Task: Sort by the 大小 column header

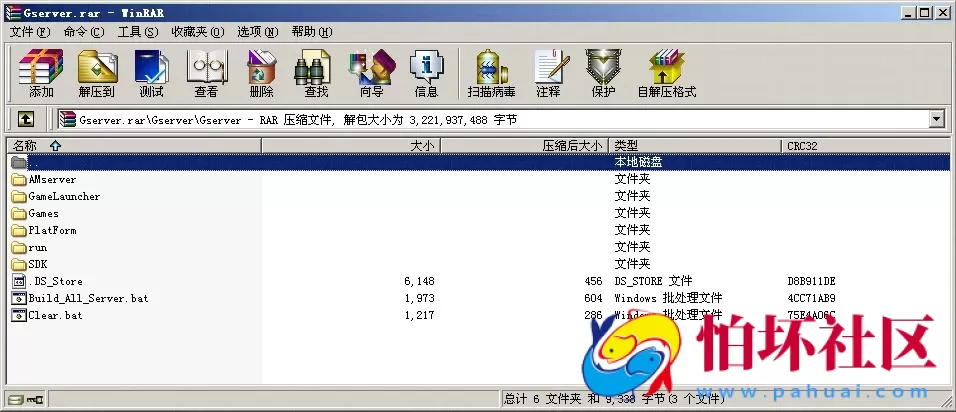Action: pos(351,146)
